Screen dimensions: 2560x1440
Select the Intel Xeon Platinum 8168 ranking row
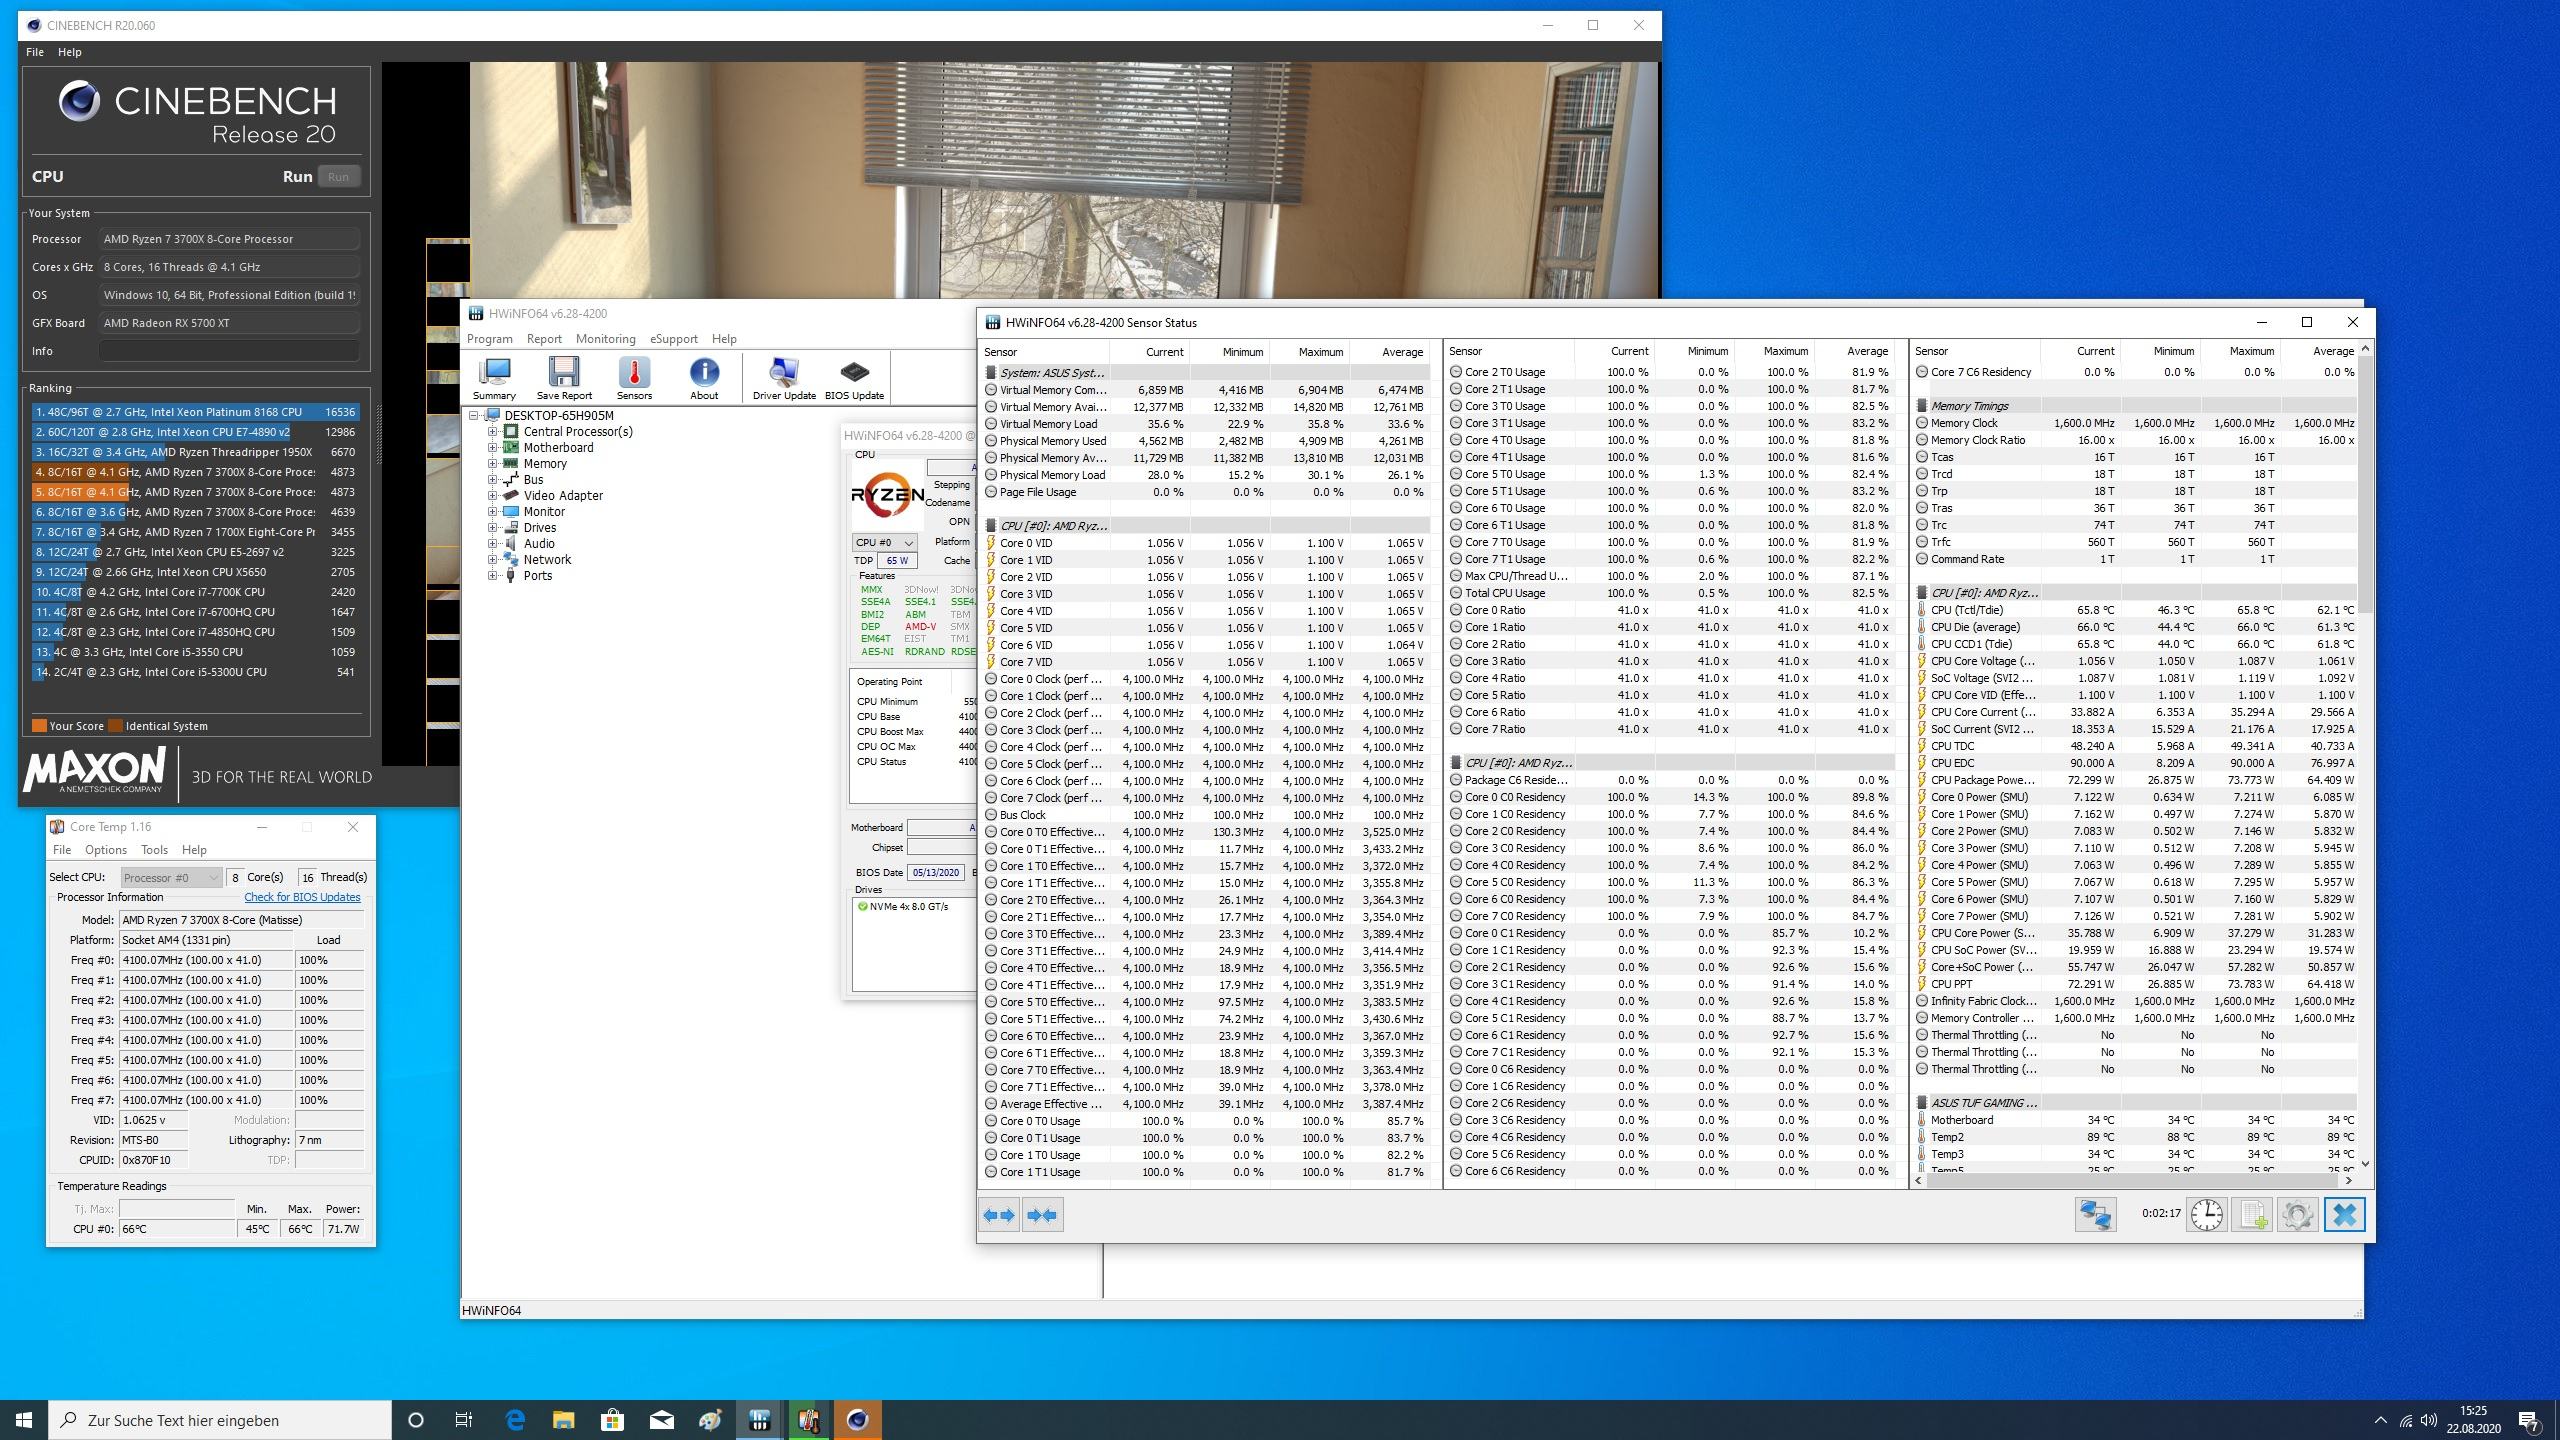[x=196, y=412]
